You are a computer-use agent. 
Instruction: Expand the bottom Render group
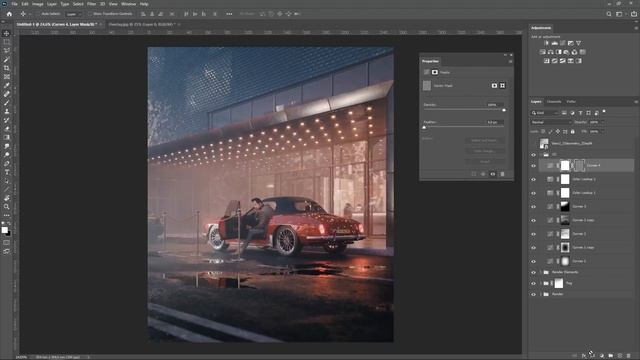pos(541,294)
